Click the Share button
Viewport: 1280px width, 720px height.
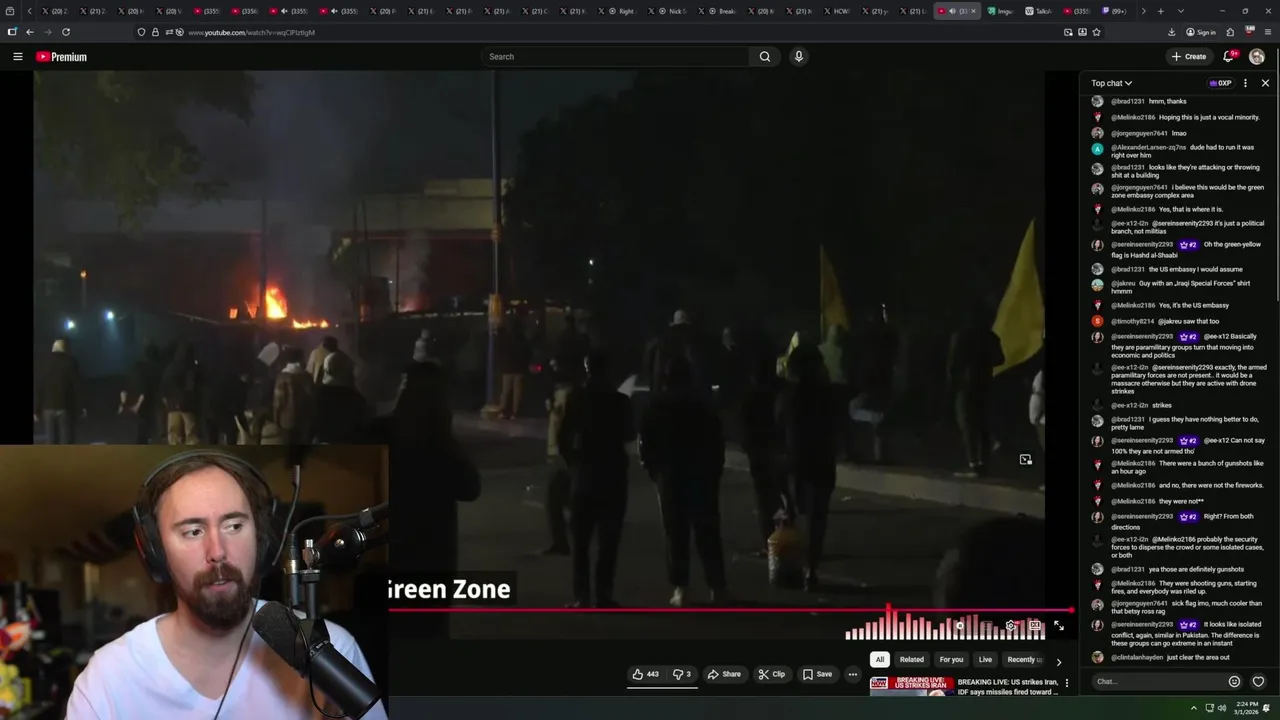724,674
